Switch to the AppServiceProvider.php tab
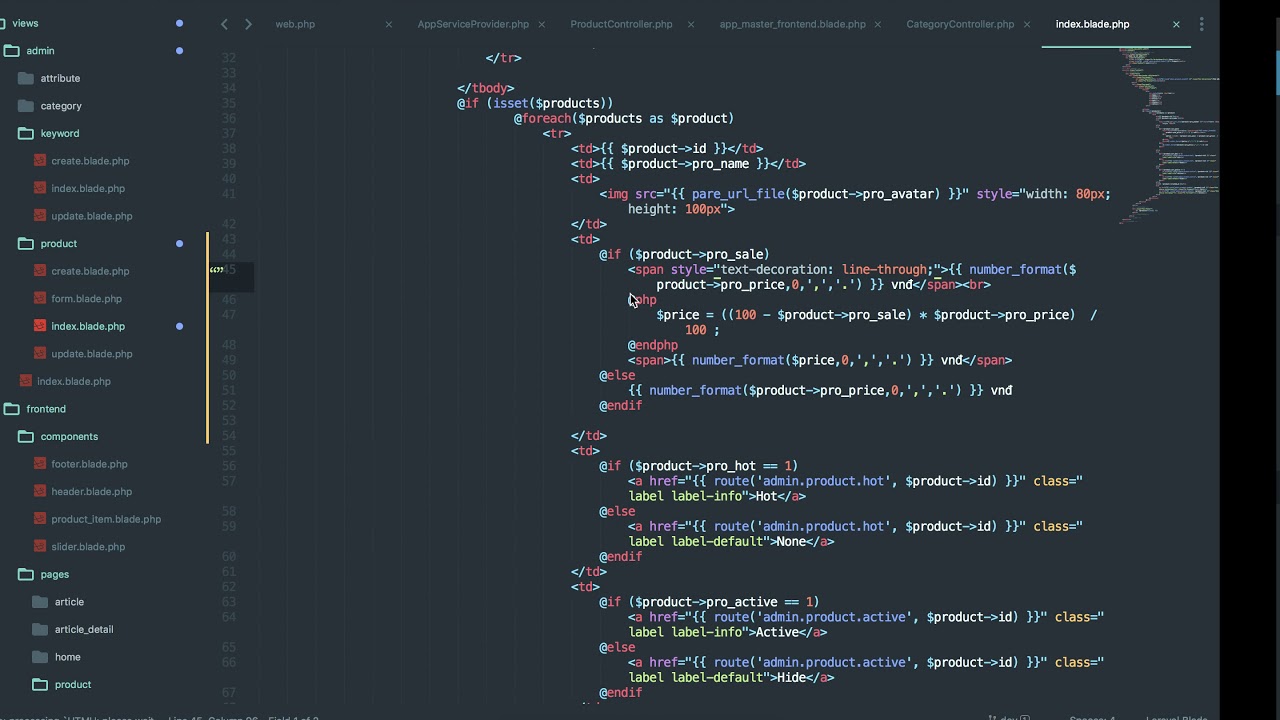The image size is (1280, 720). click(x=473, y=24)
